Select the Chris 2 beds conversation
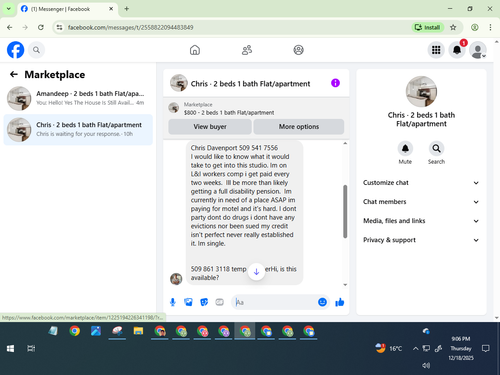The image size is (500, 375). click(x=78, y=130)
